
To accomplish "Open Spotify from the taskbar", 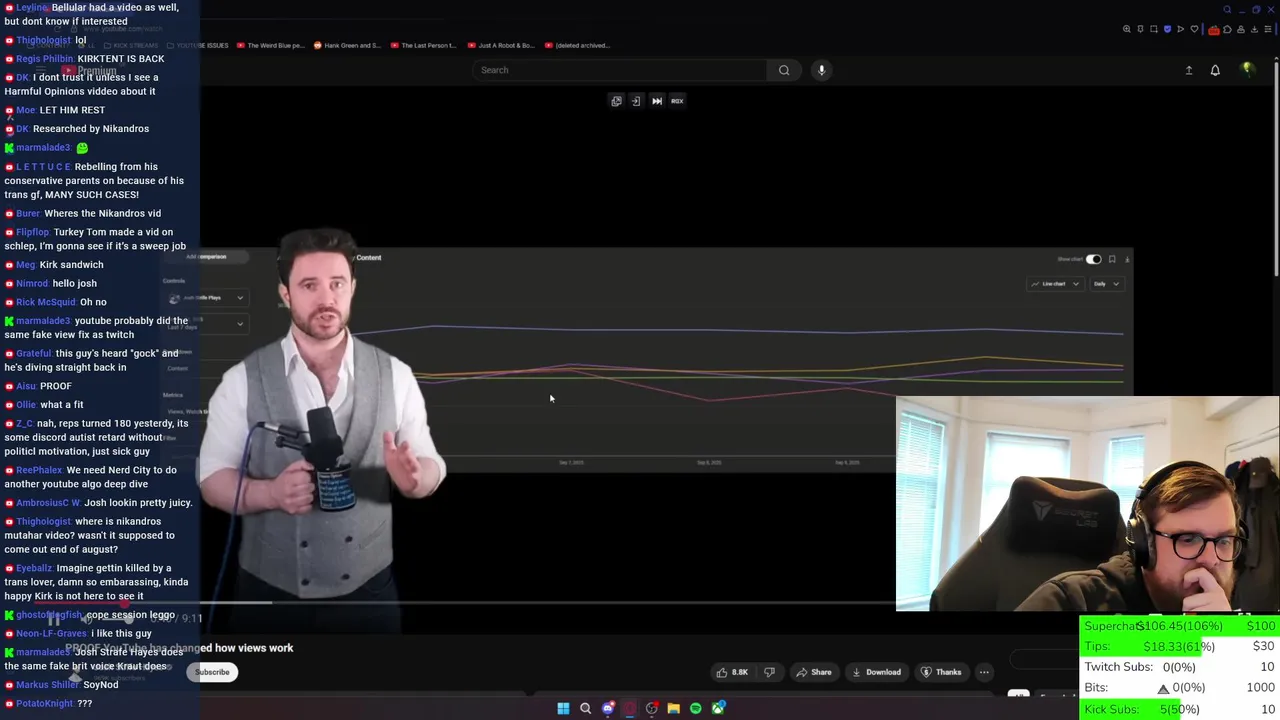I will pyautogui.click(x=696, y=709).
